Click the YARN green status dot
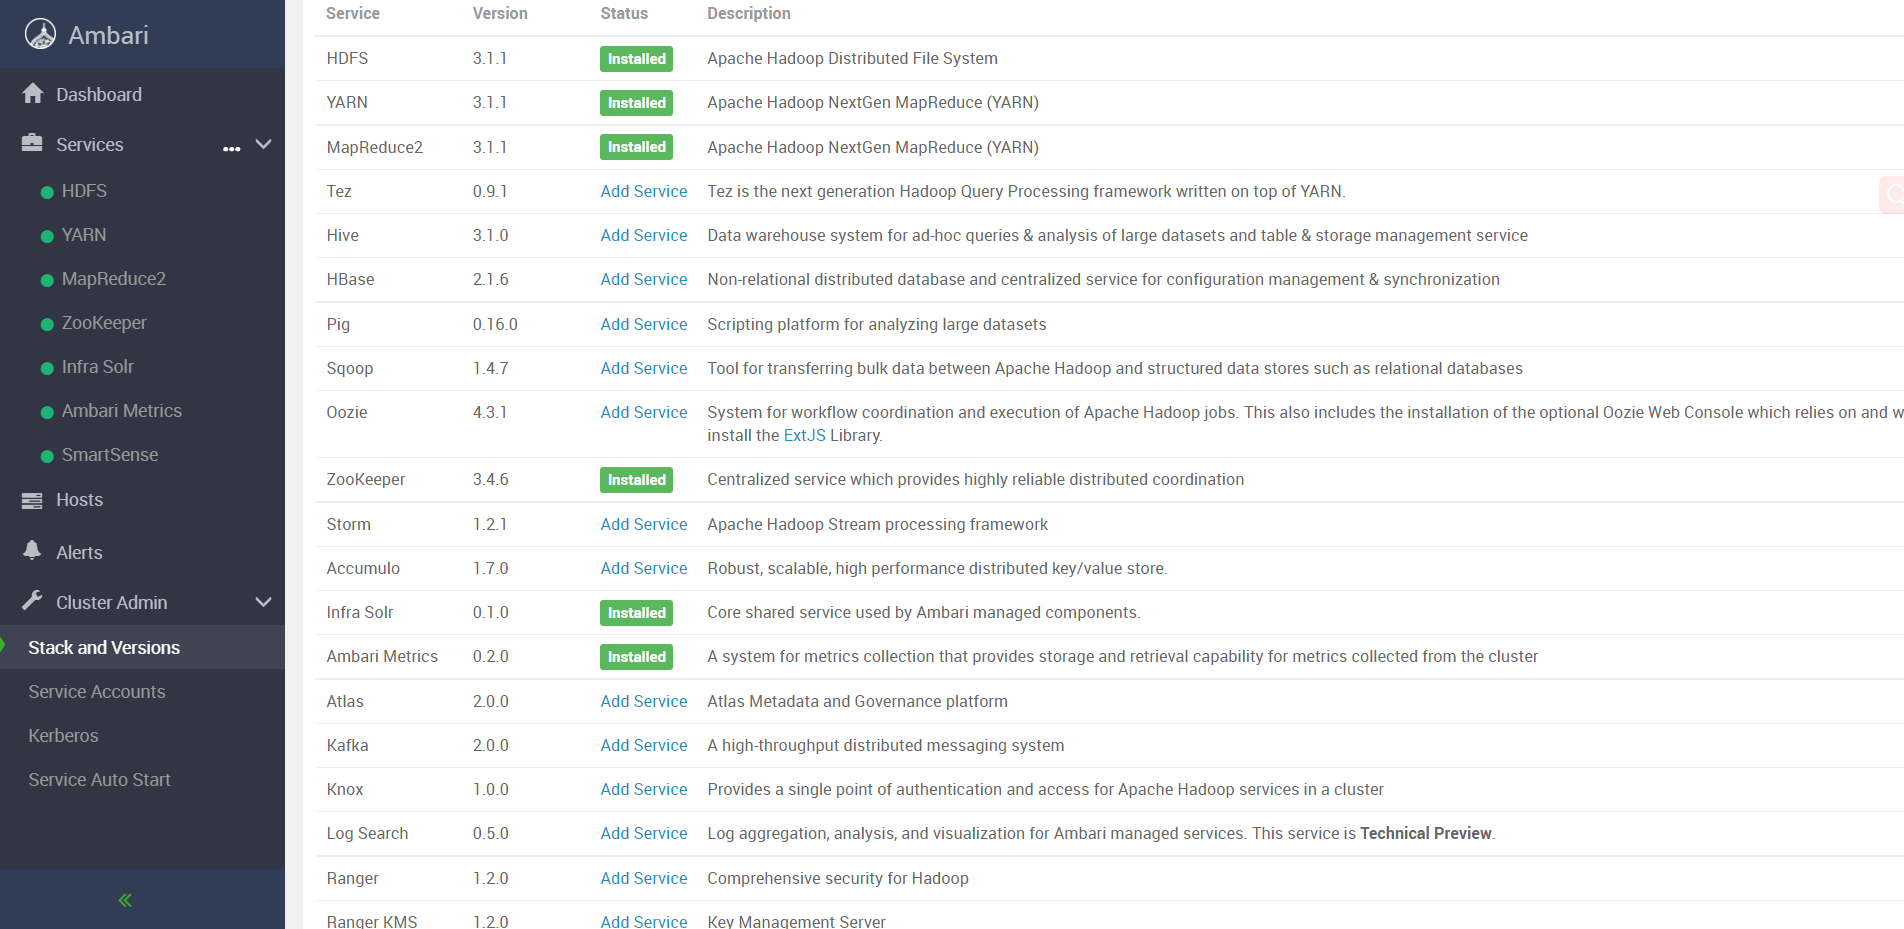 47,236
